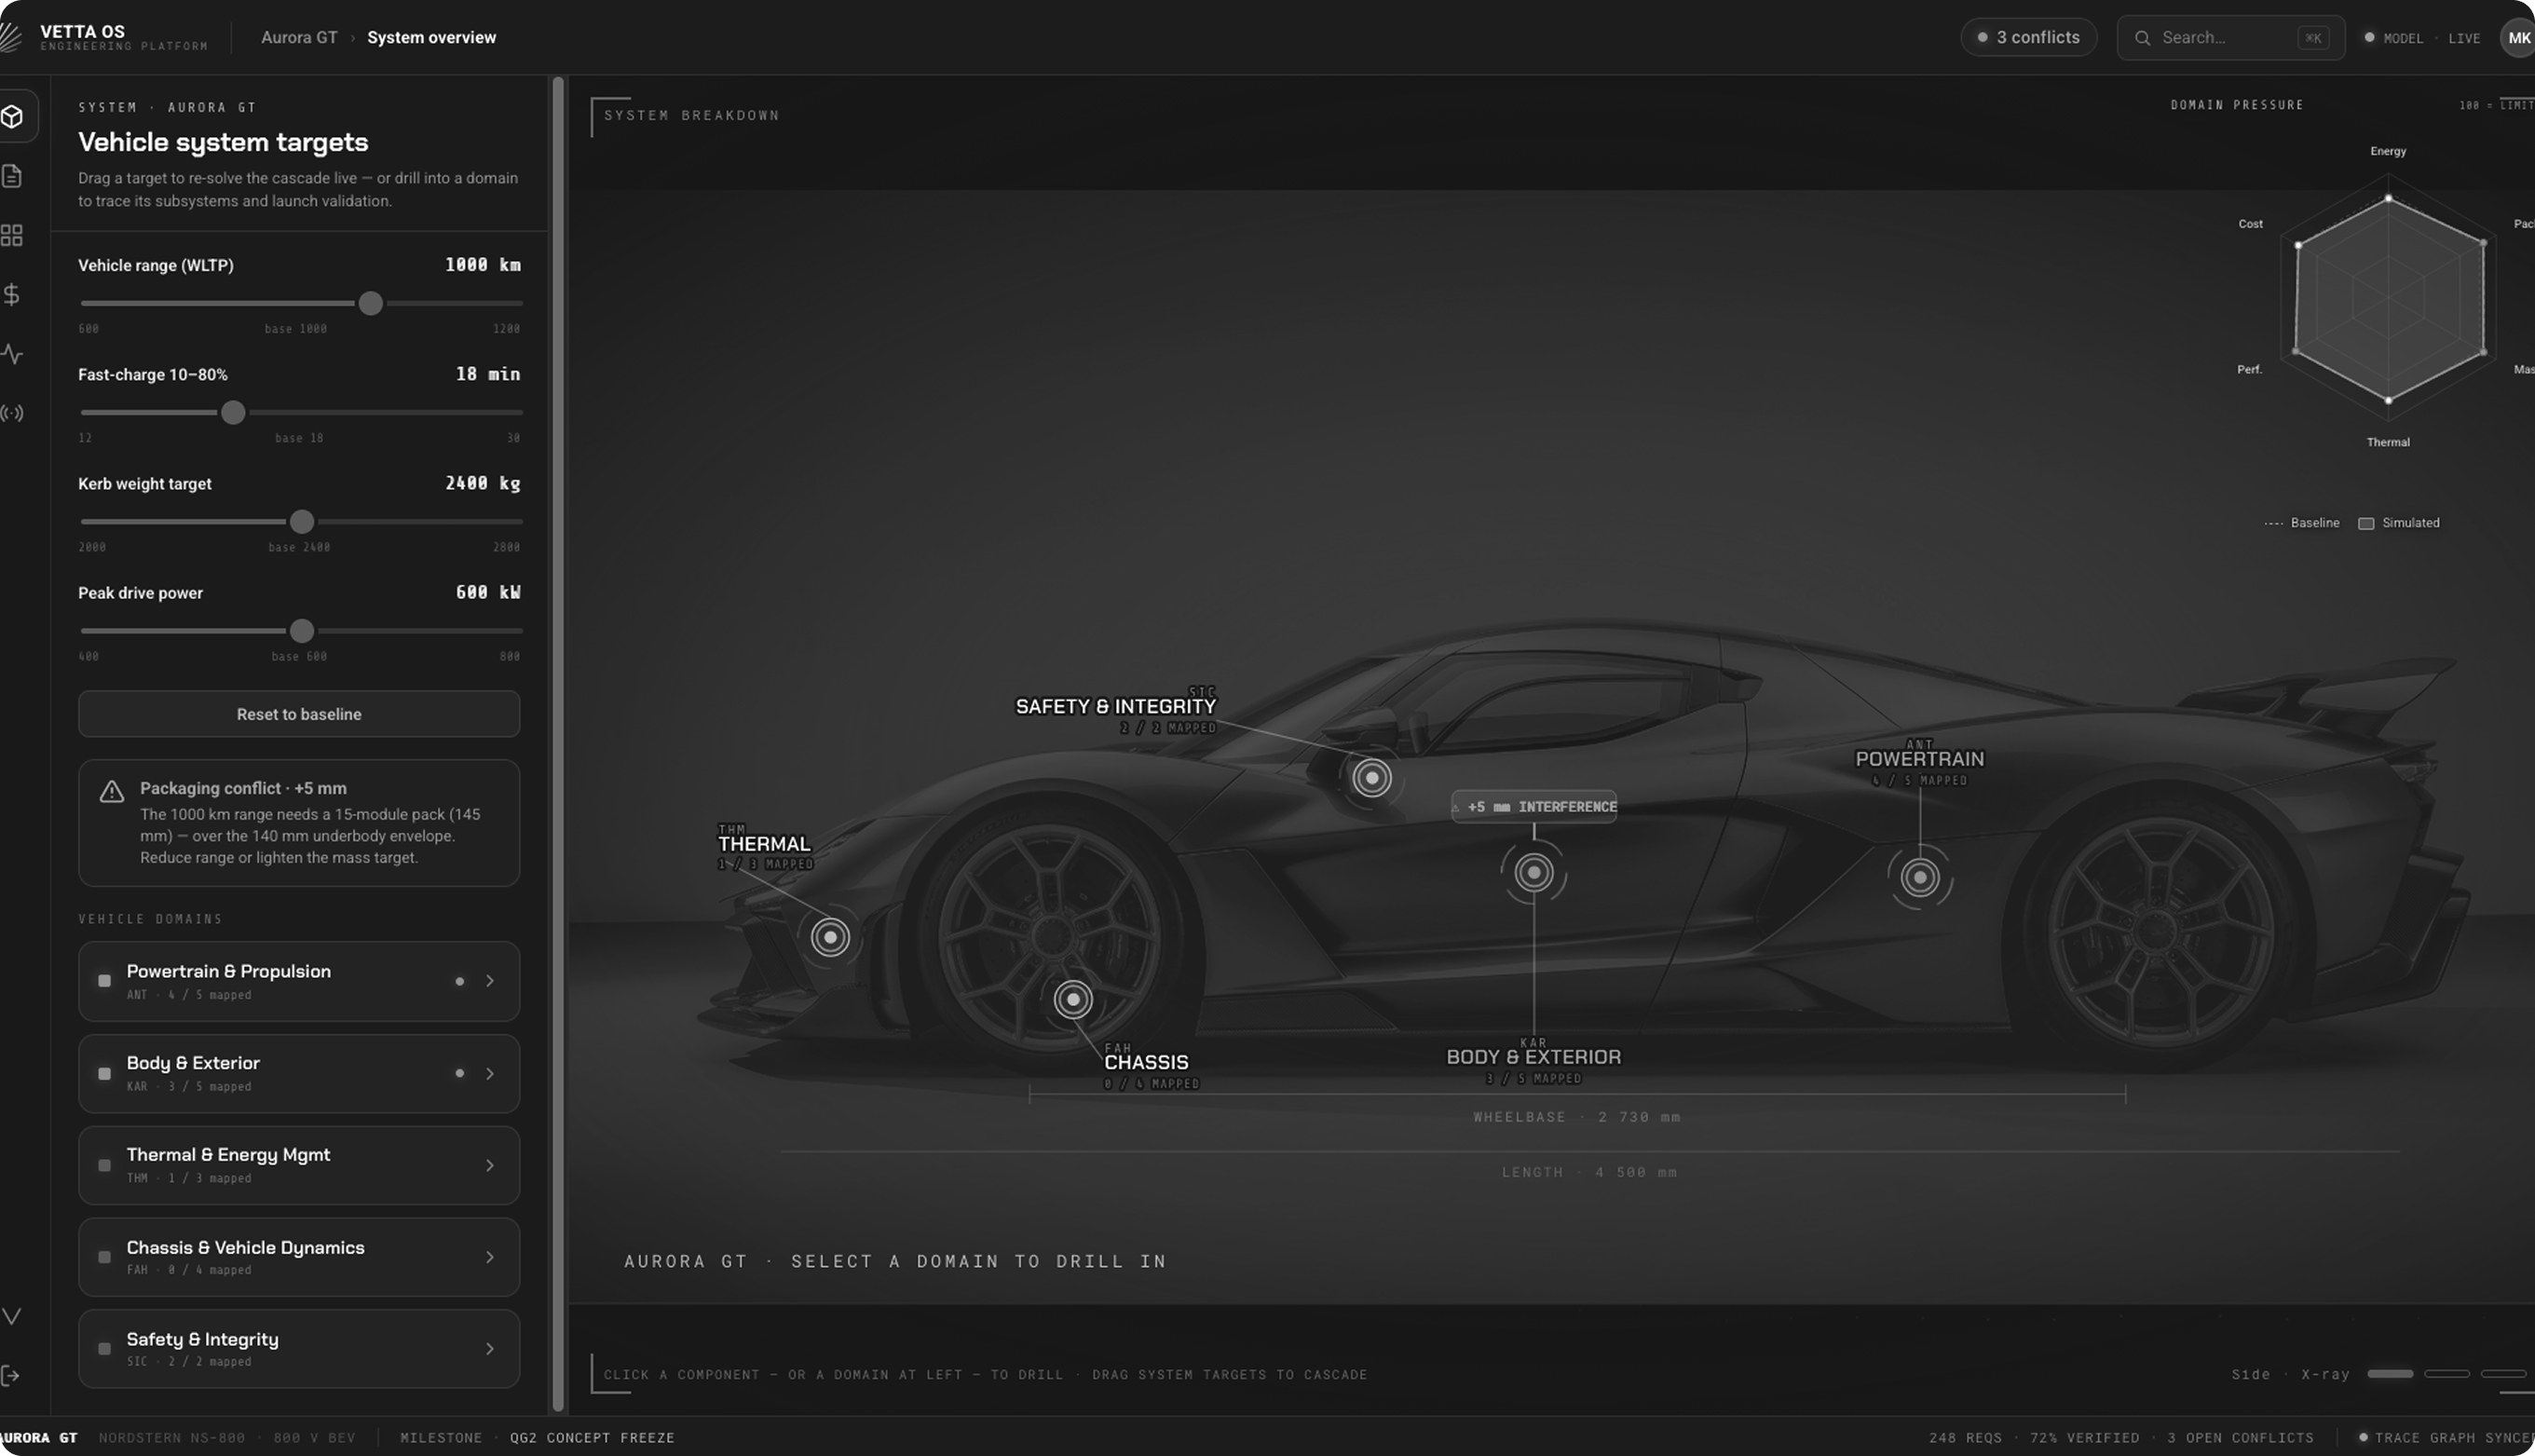This screenshot has height=1456, width=2535.
Task: Select the Thermal hotspot marker on car
Action: click(830, 937)
